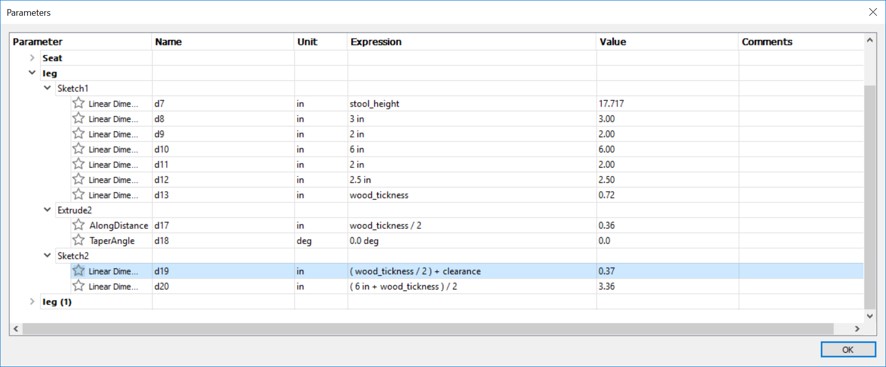Image resolution: width=886 pixels, height=367 pixels.
Task: Toggle the favorite star for d19
Action: coord(79,271)
